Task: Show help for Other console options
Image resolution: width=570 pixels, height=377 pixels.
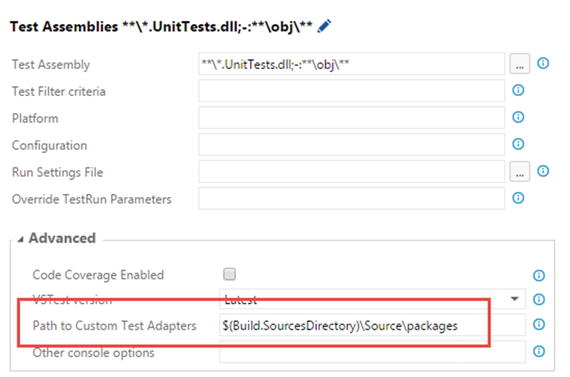Action: [539, 351]
